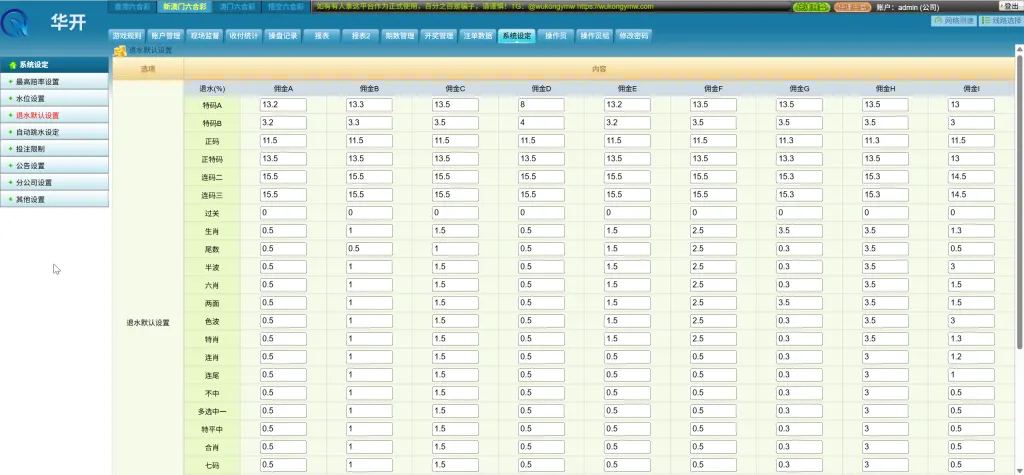Click the 多选中一 field under 佣金F

(x=713, y=411)
